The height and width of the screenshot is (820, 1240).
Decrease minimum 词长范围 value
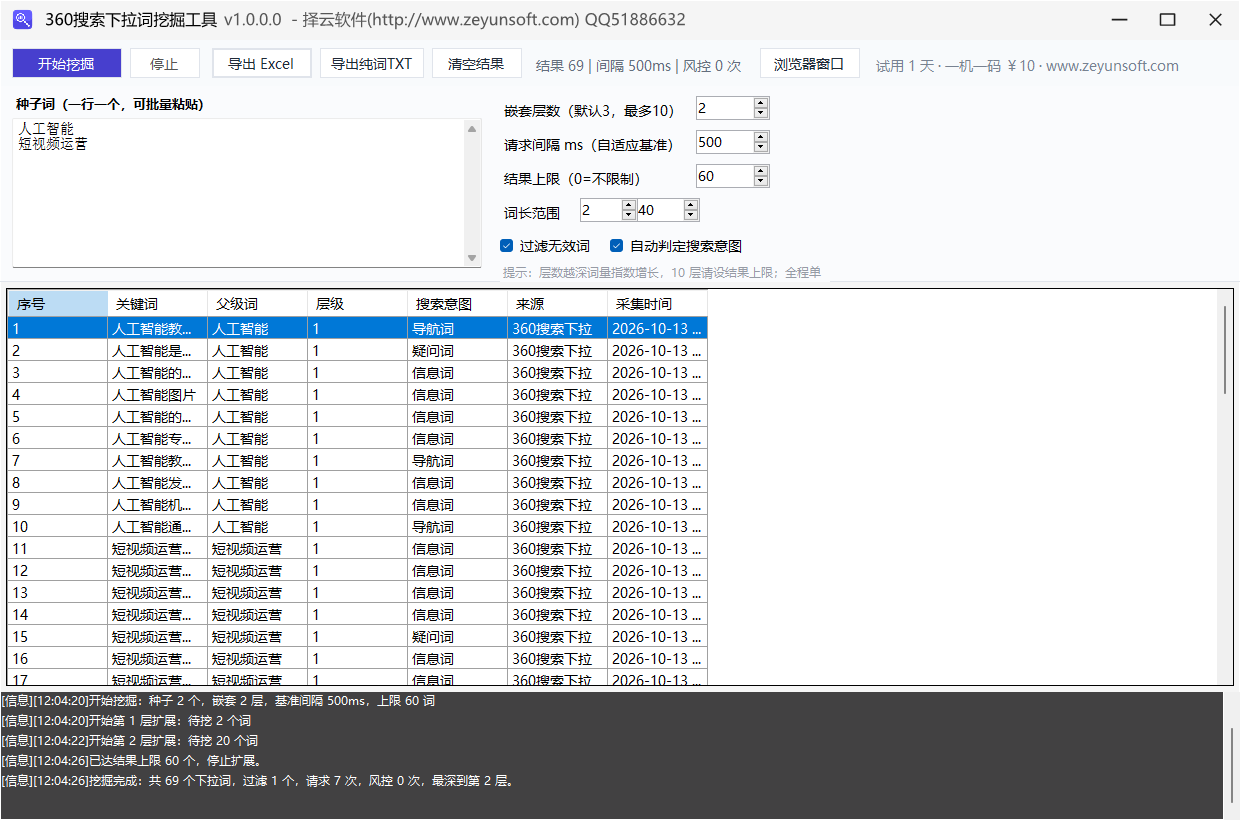pyautogui.click(x=629, y=215)
